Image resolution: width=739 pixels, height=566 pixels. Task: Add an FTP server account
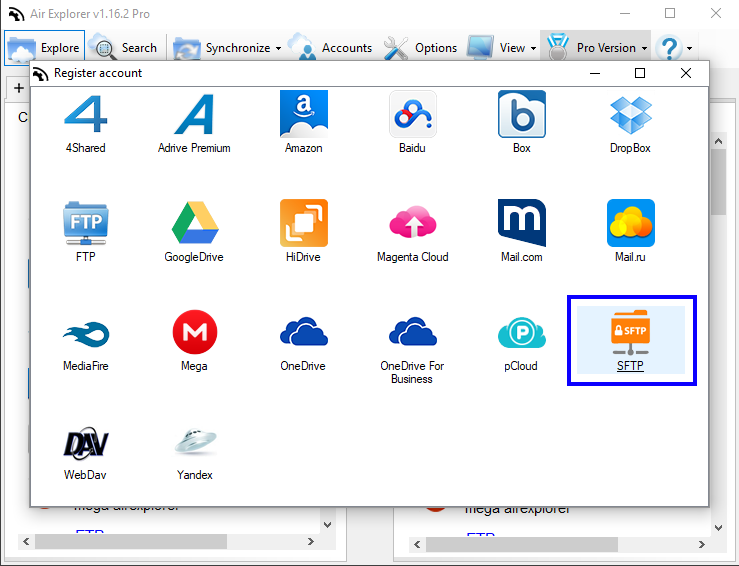tap(85, 223)
